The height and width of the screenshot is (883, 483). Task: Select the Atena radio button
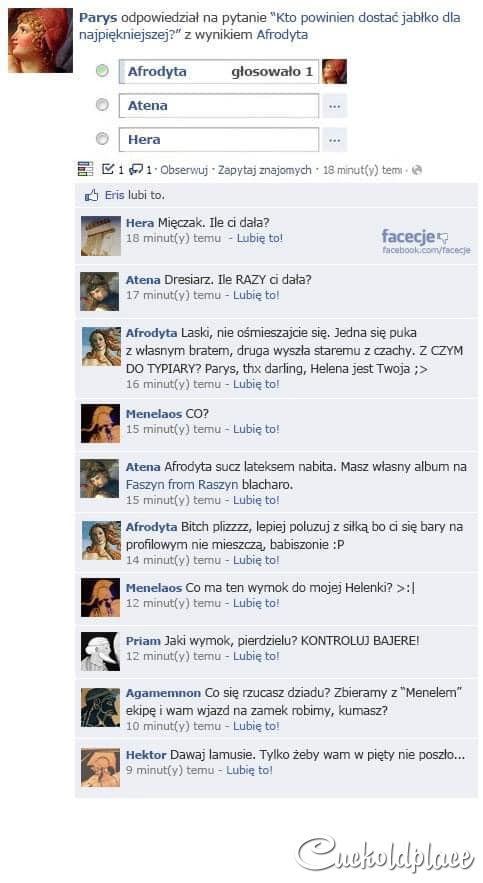[x=102, y=105]
